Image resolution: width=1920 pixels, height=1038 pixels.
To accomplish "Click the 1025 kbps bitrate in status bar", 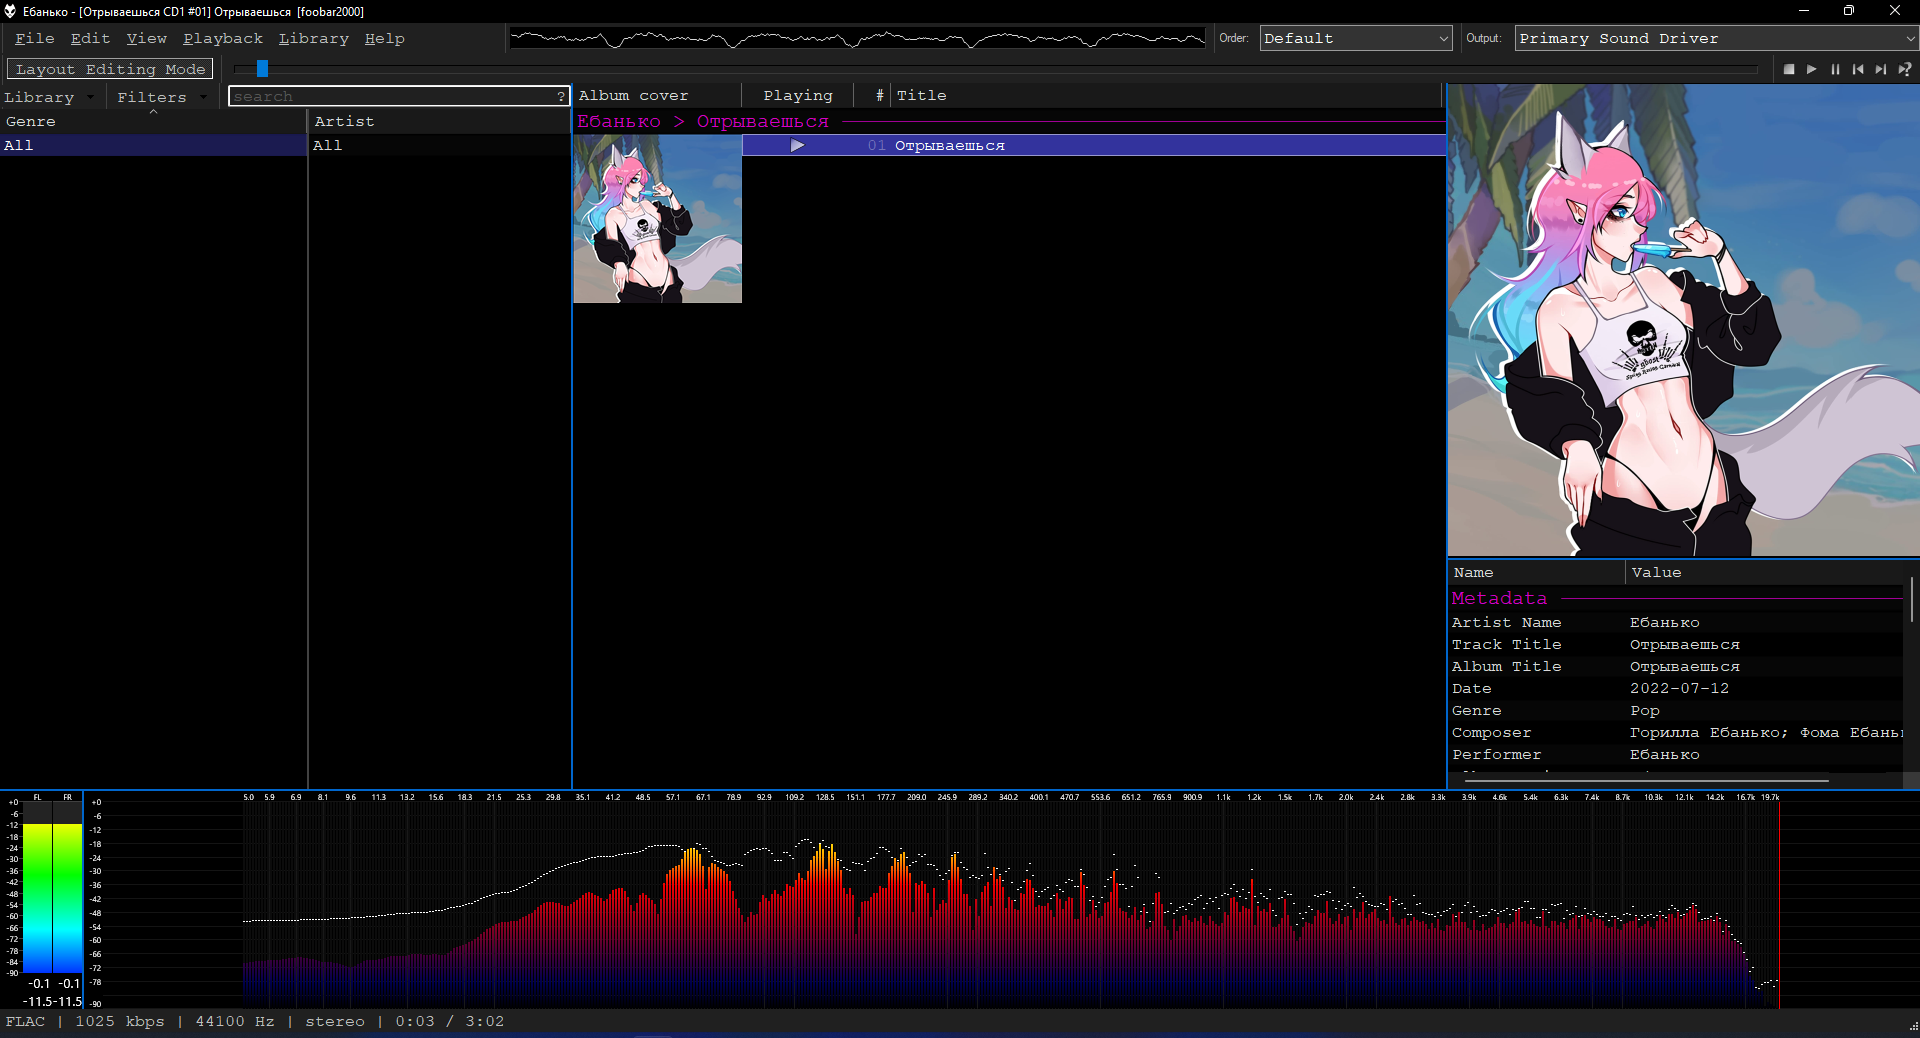I will tap(120, 1022).
